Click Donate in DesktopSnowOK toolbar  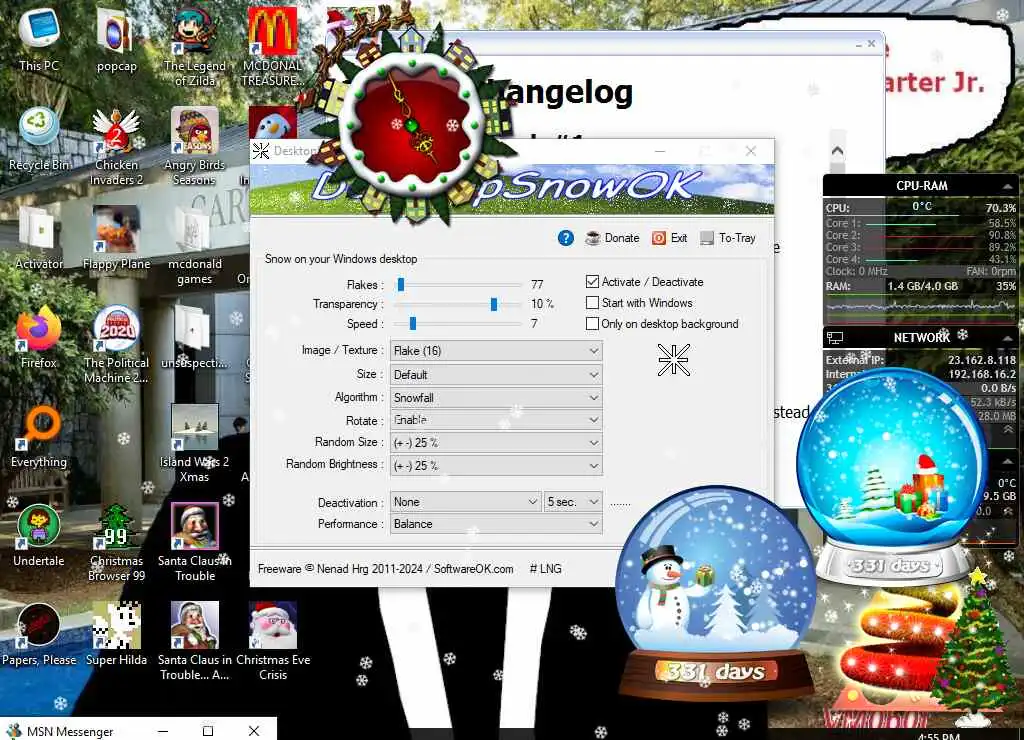[612, 238]
